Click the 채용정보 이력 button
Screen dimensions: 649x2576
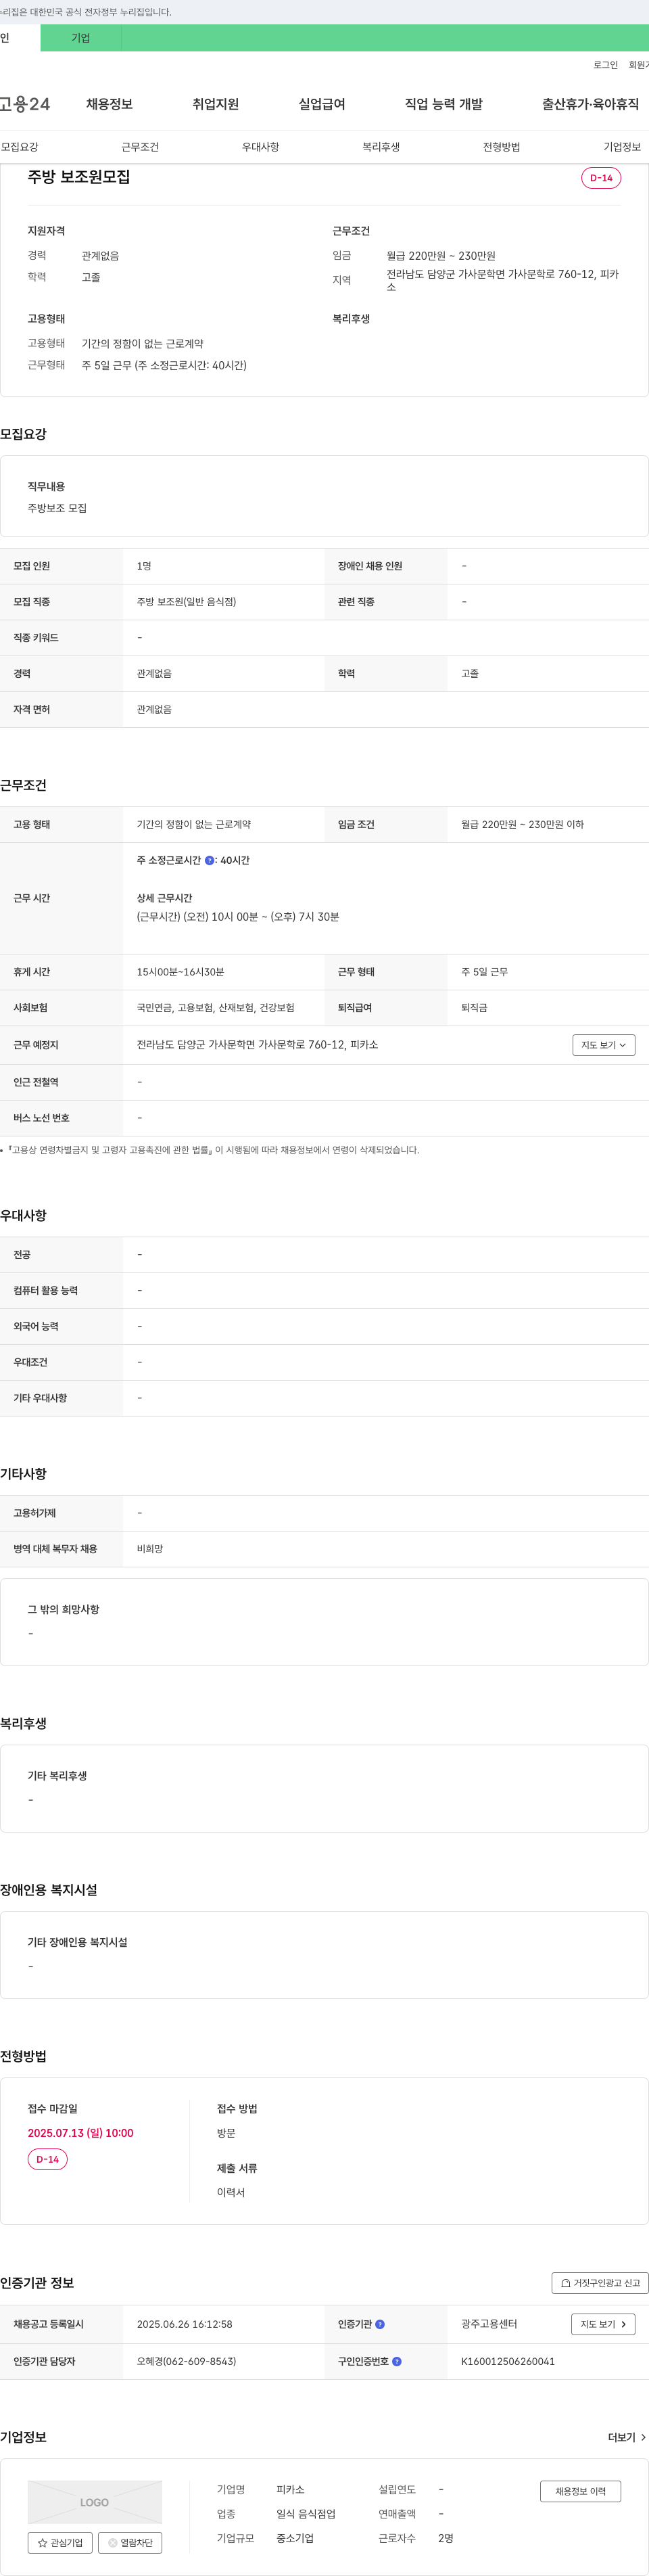(580, 2491)
